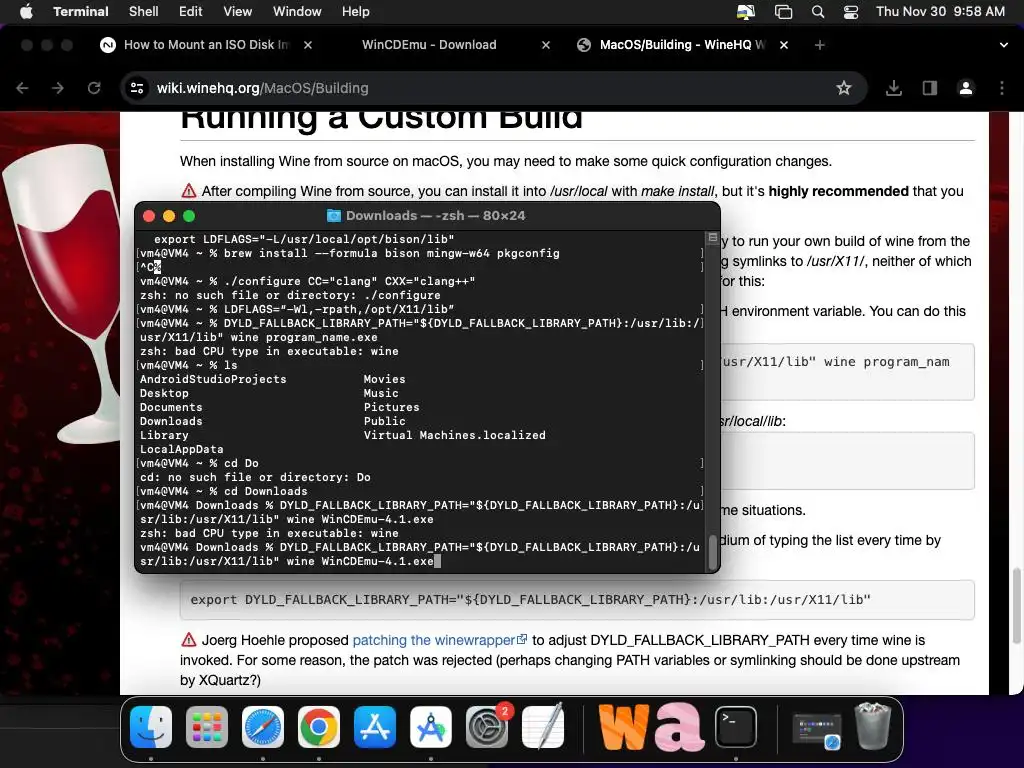
Task: Open the Chrome three-dot menu
Action: pos(1002,88)
